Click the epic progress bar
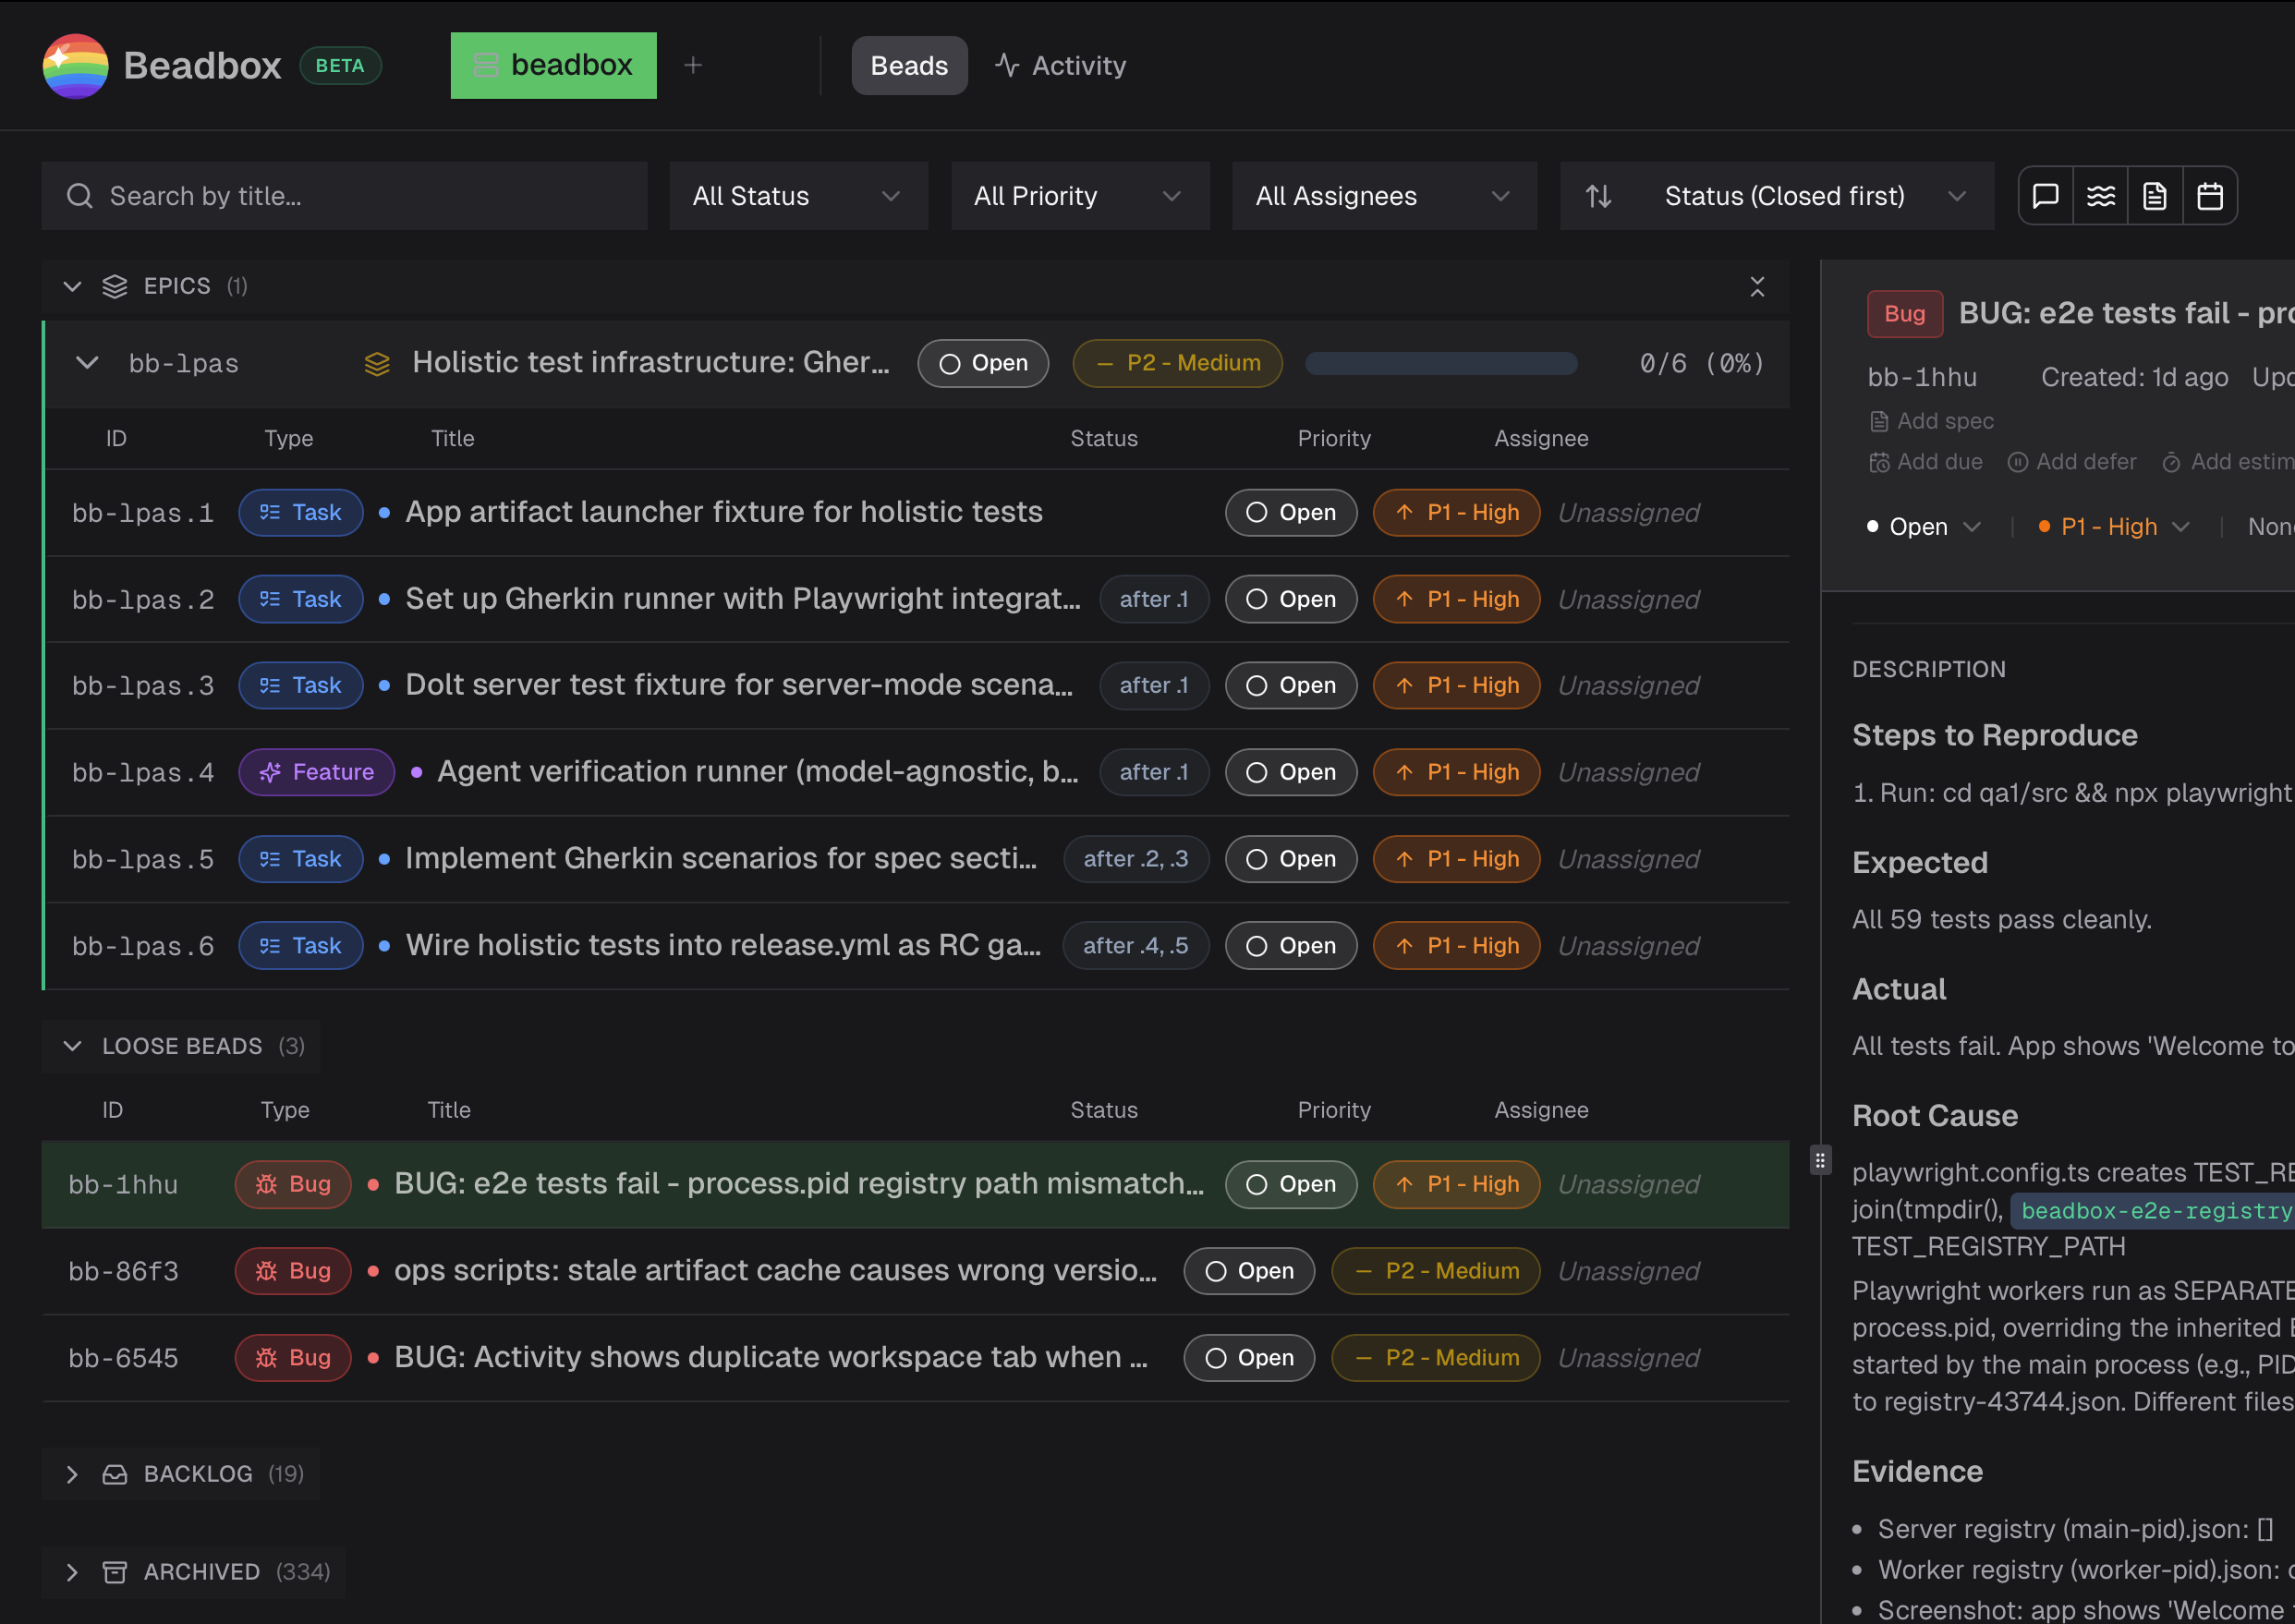Image resolution: width=2295 pixels, height=1624 pixels. tap(1441, 363)
